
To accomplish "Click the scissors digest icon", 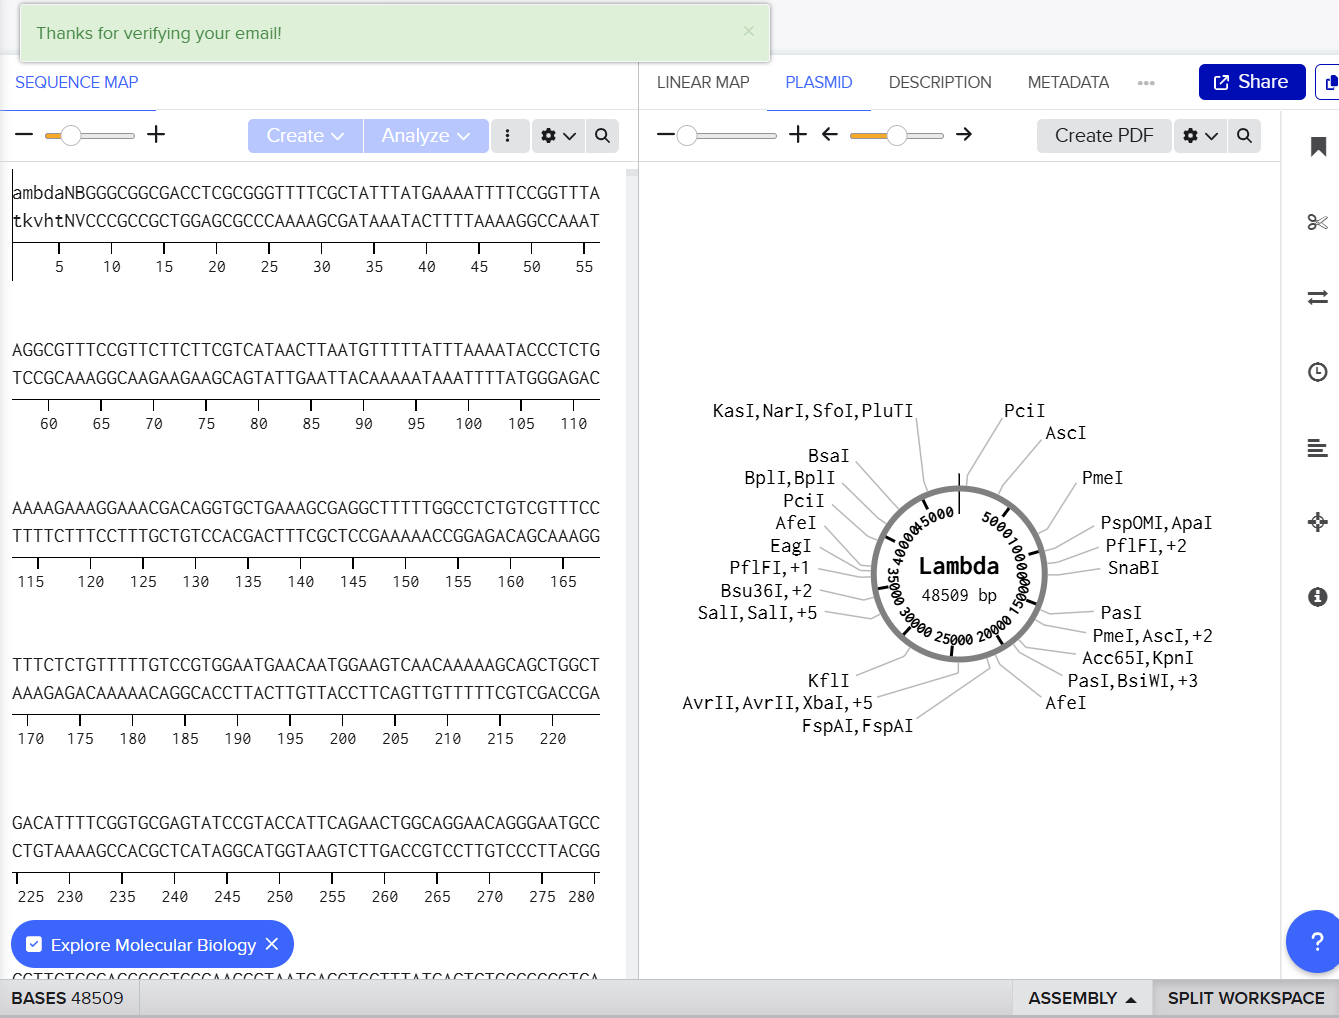I will point(1318,222).
